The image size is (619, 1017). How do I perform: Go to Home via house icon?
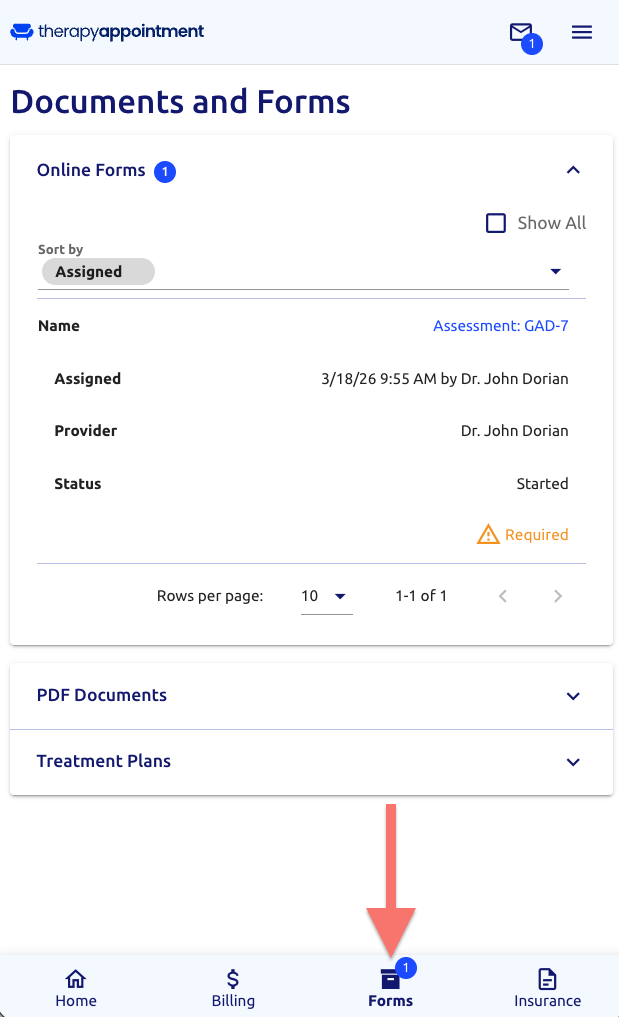pyautogui.click(x=76, y=978)
